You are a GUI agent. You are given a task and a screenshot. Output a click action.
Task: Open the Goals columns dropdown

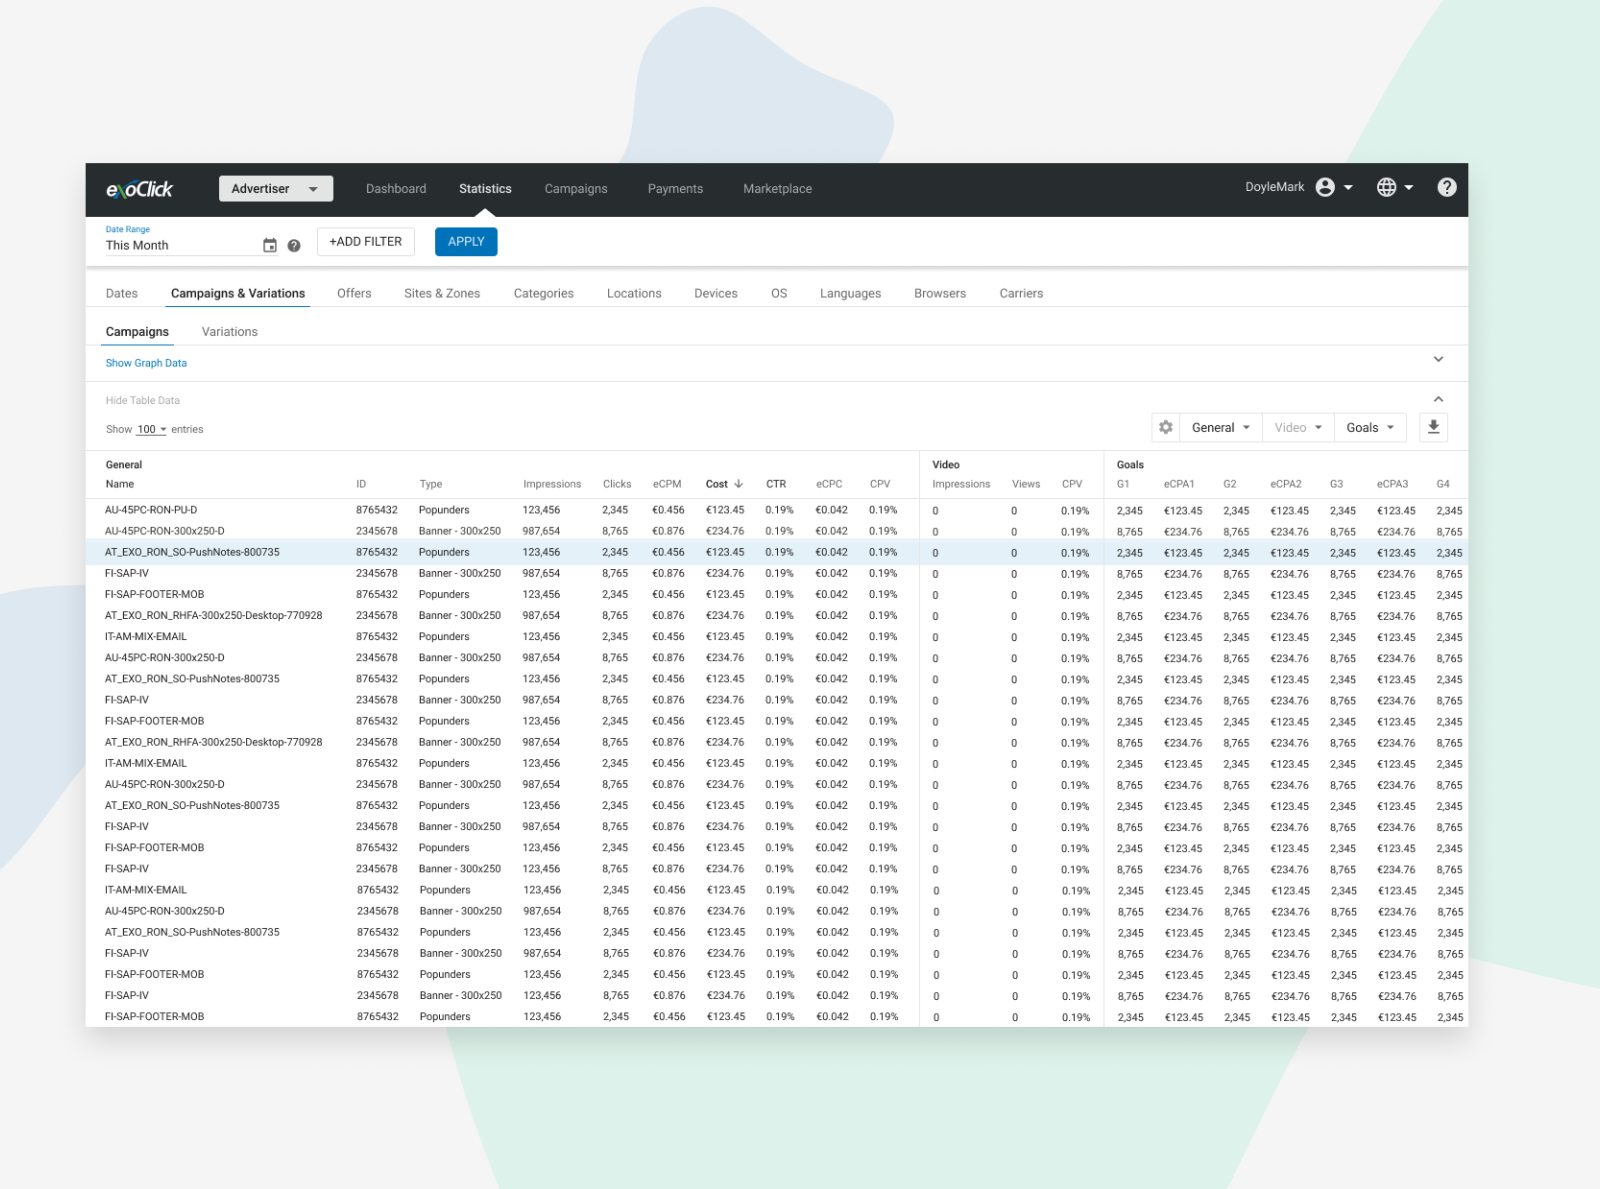point(1369,427)
